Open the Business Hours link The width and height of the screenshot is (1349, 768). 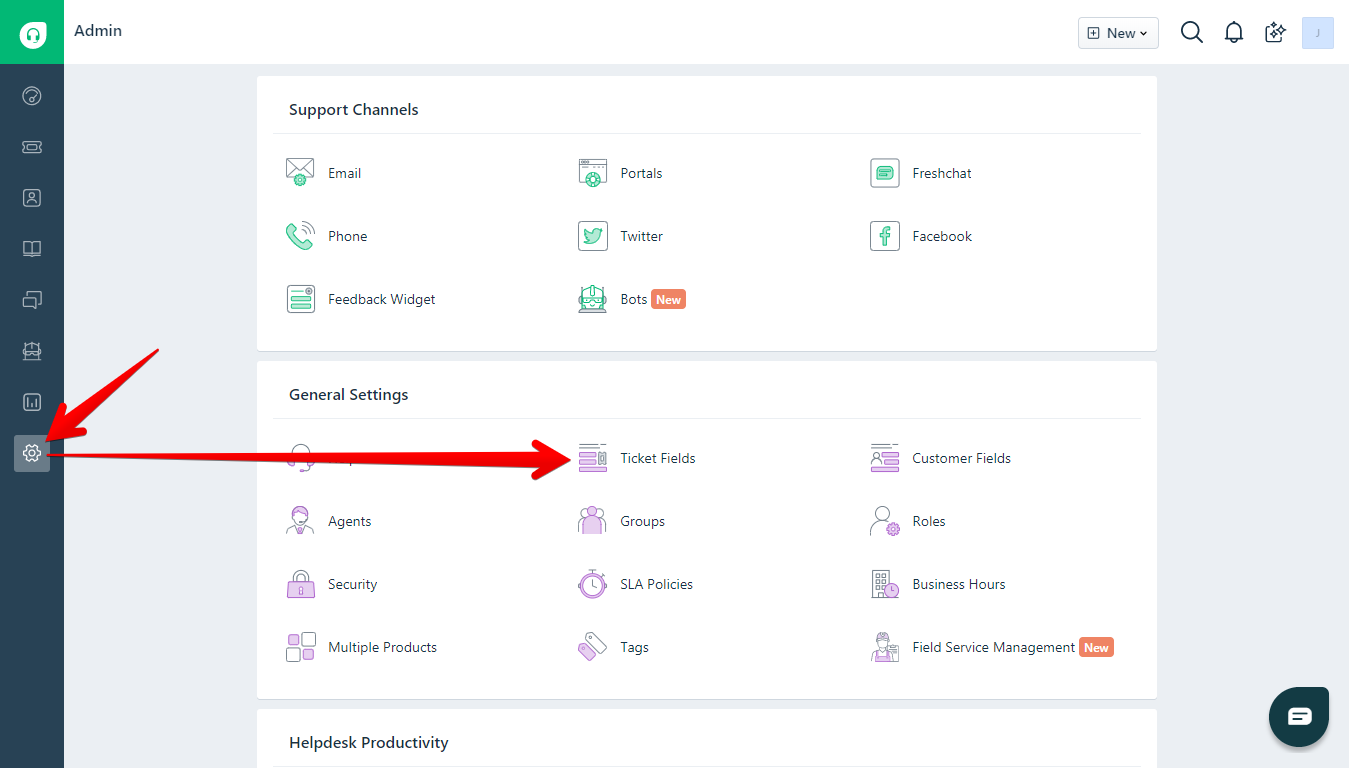click(958, 584)
